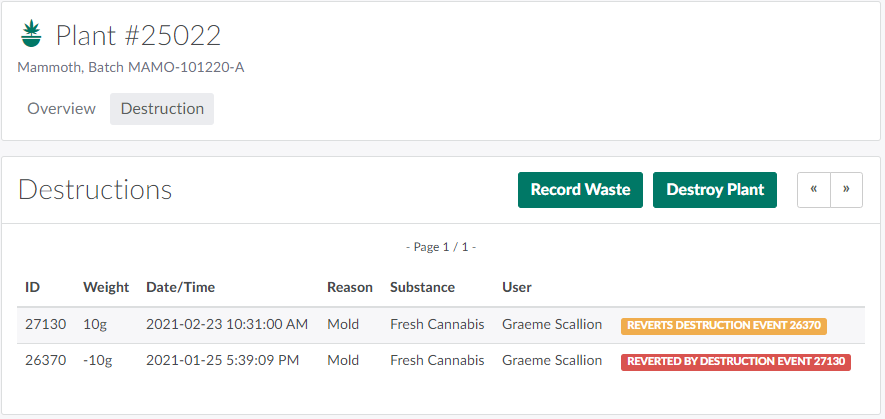Click the cannabis plant icon
Screen dimensions: 885x419
(32, 34)
